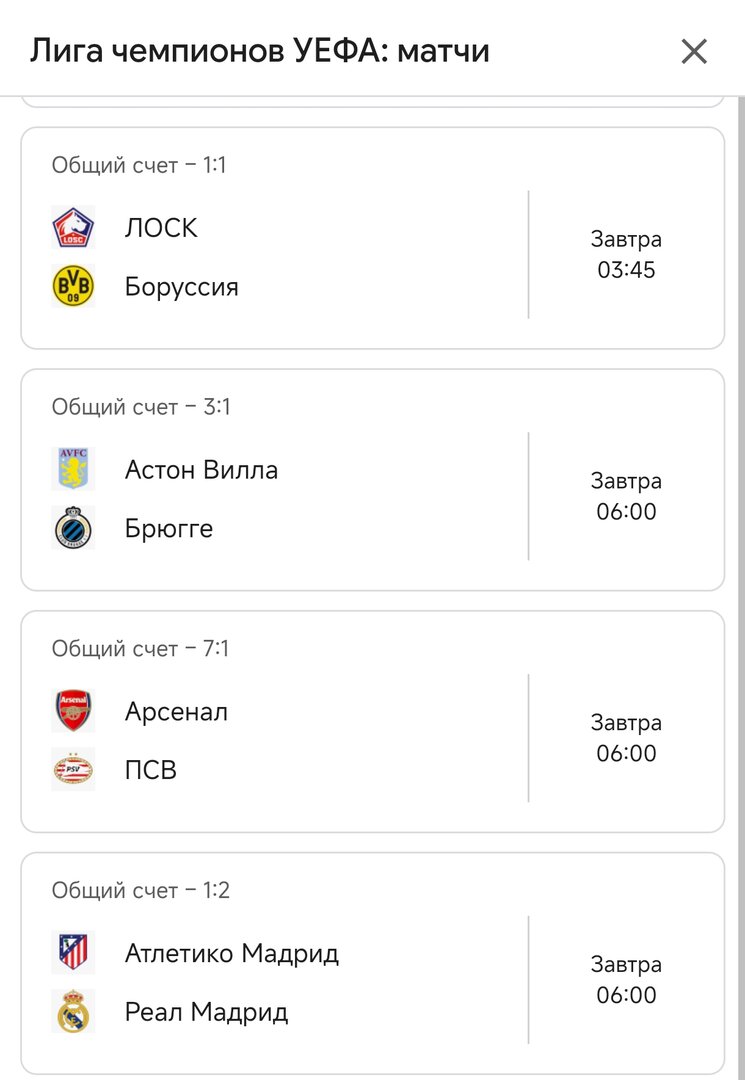Close the UEFA Champions League matches panel
This screenshot has width=745, height=1080.
pyautogui.click(x=694, y=51)
